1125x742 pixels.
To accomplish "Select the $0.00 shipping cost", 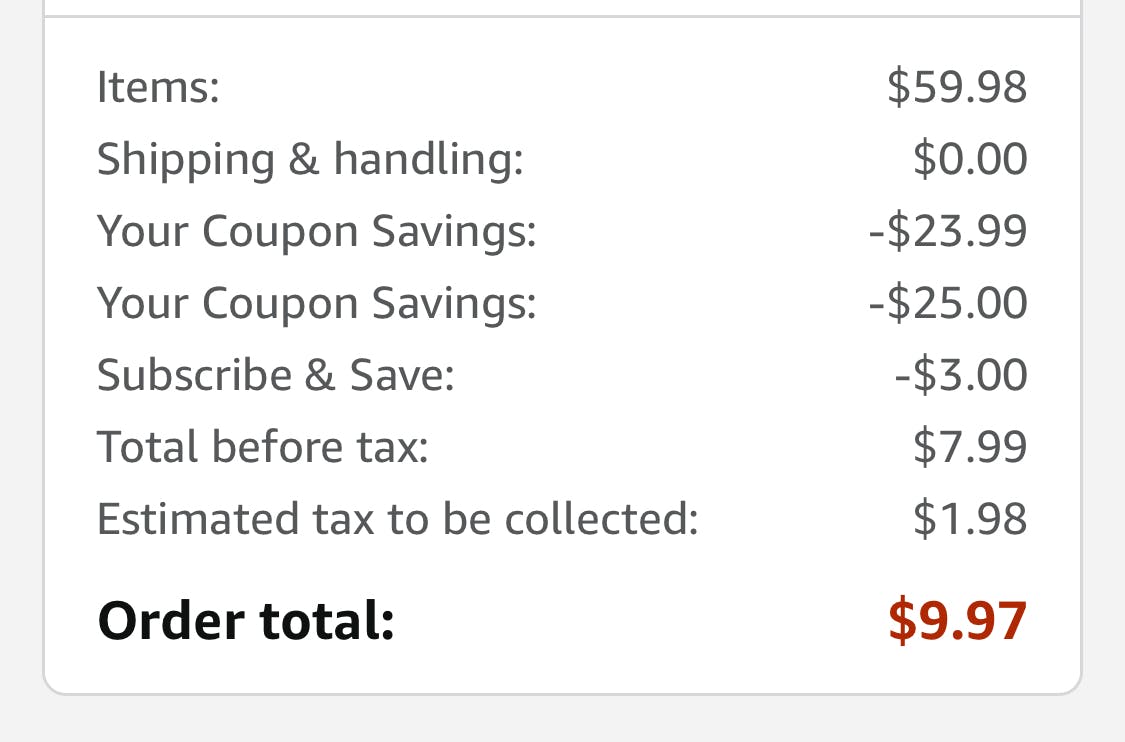I will coord(970,160).
